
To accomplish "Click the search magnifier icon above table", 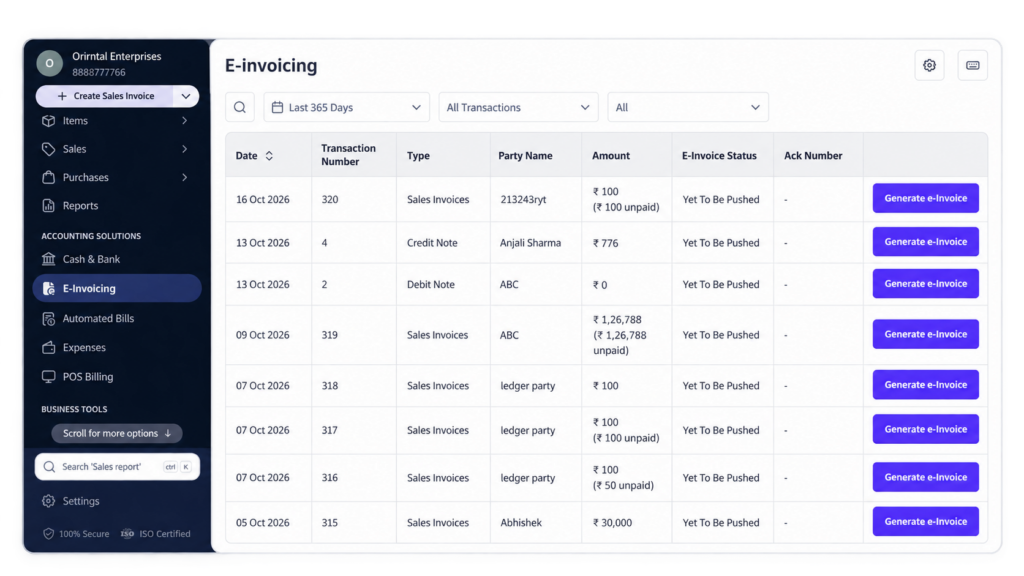I will 240,107.
